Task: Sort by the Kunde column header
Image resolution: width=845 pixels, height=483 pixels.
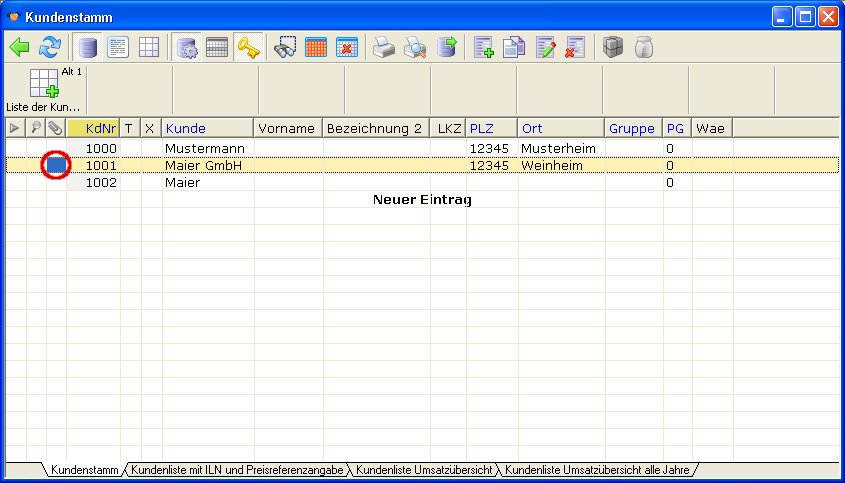Action: click(x=186, y=128)
